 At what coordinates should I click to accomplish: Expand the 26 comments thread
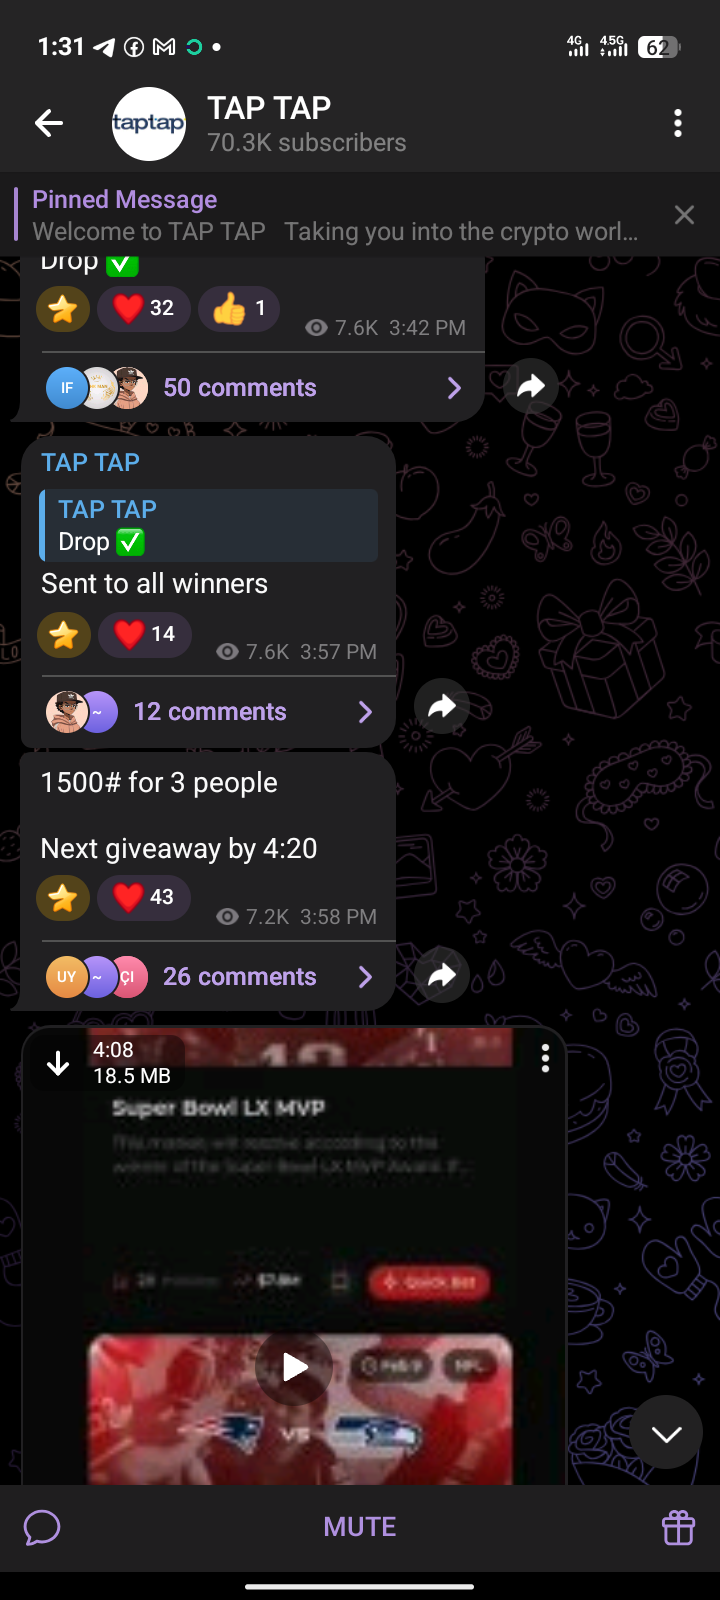[x=210, y=976]
